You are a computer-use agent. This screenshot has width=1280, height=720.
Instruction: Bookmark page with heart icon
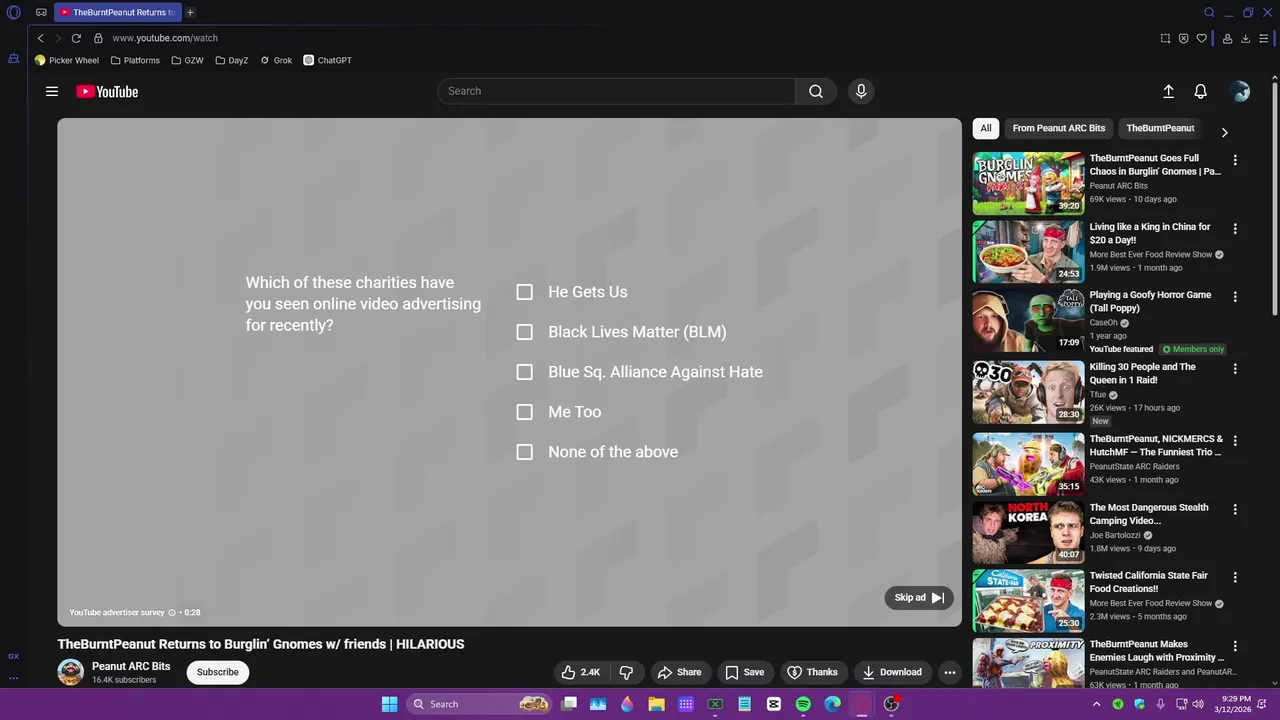tap(1202, 38)
